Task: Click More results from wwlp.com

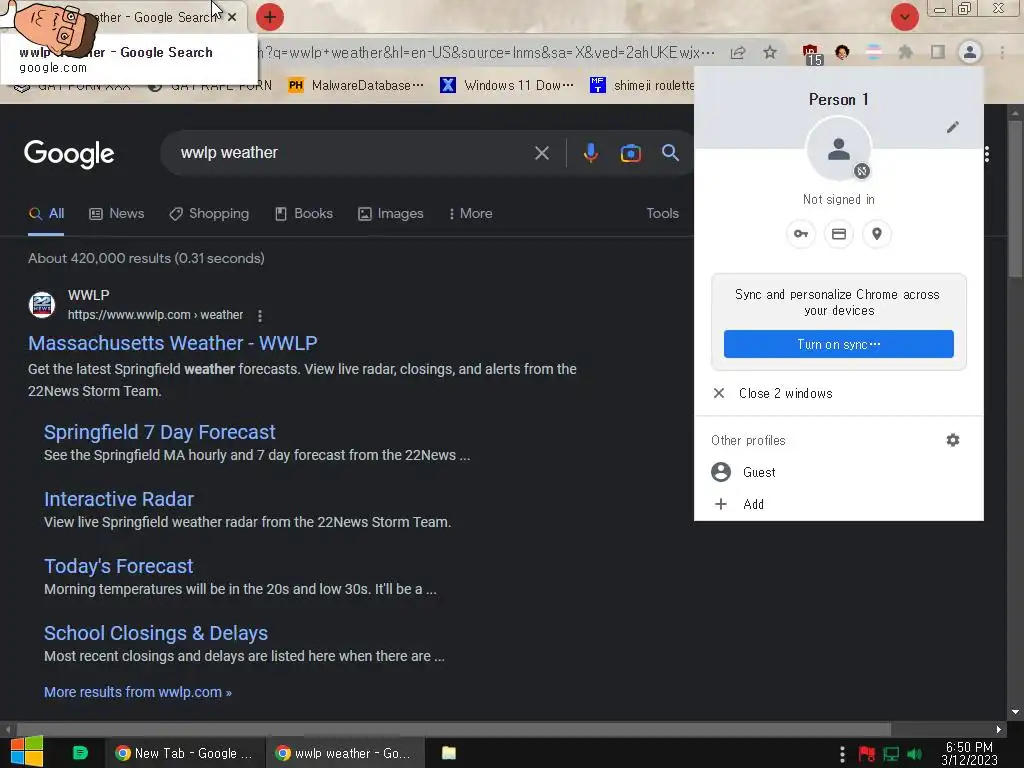Action: (138, 692)
